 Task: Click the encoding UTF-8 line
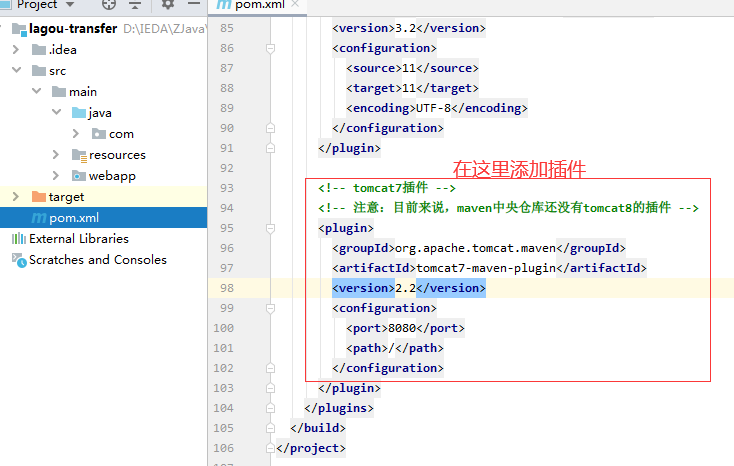coord(437,108)
